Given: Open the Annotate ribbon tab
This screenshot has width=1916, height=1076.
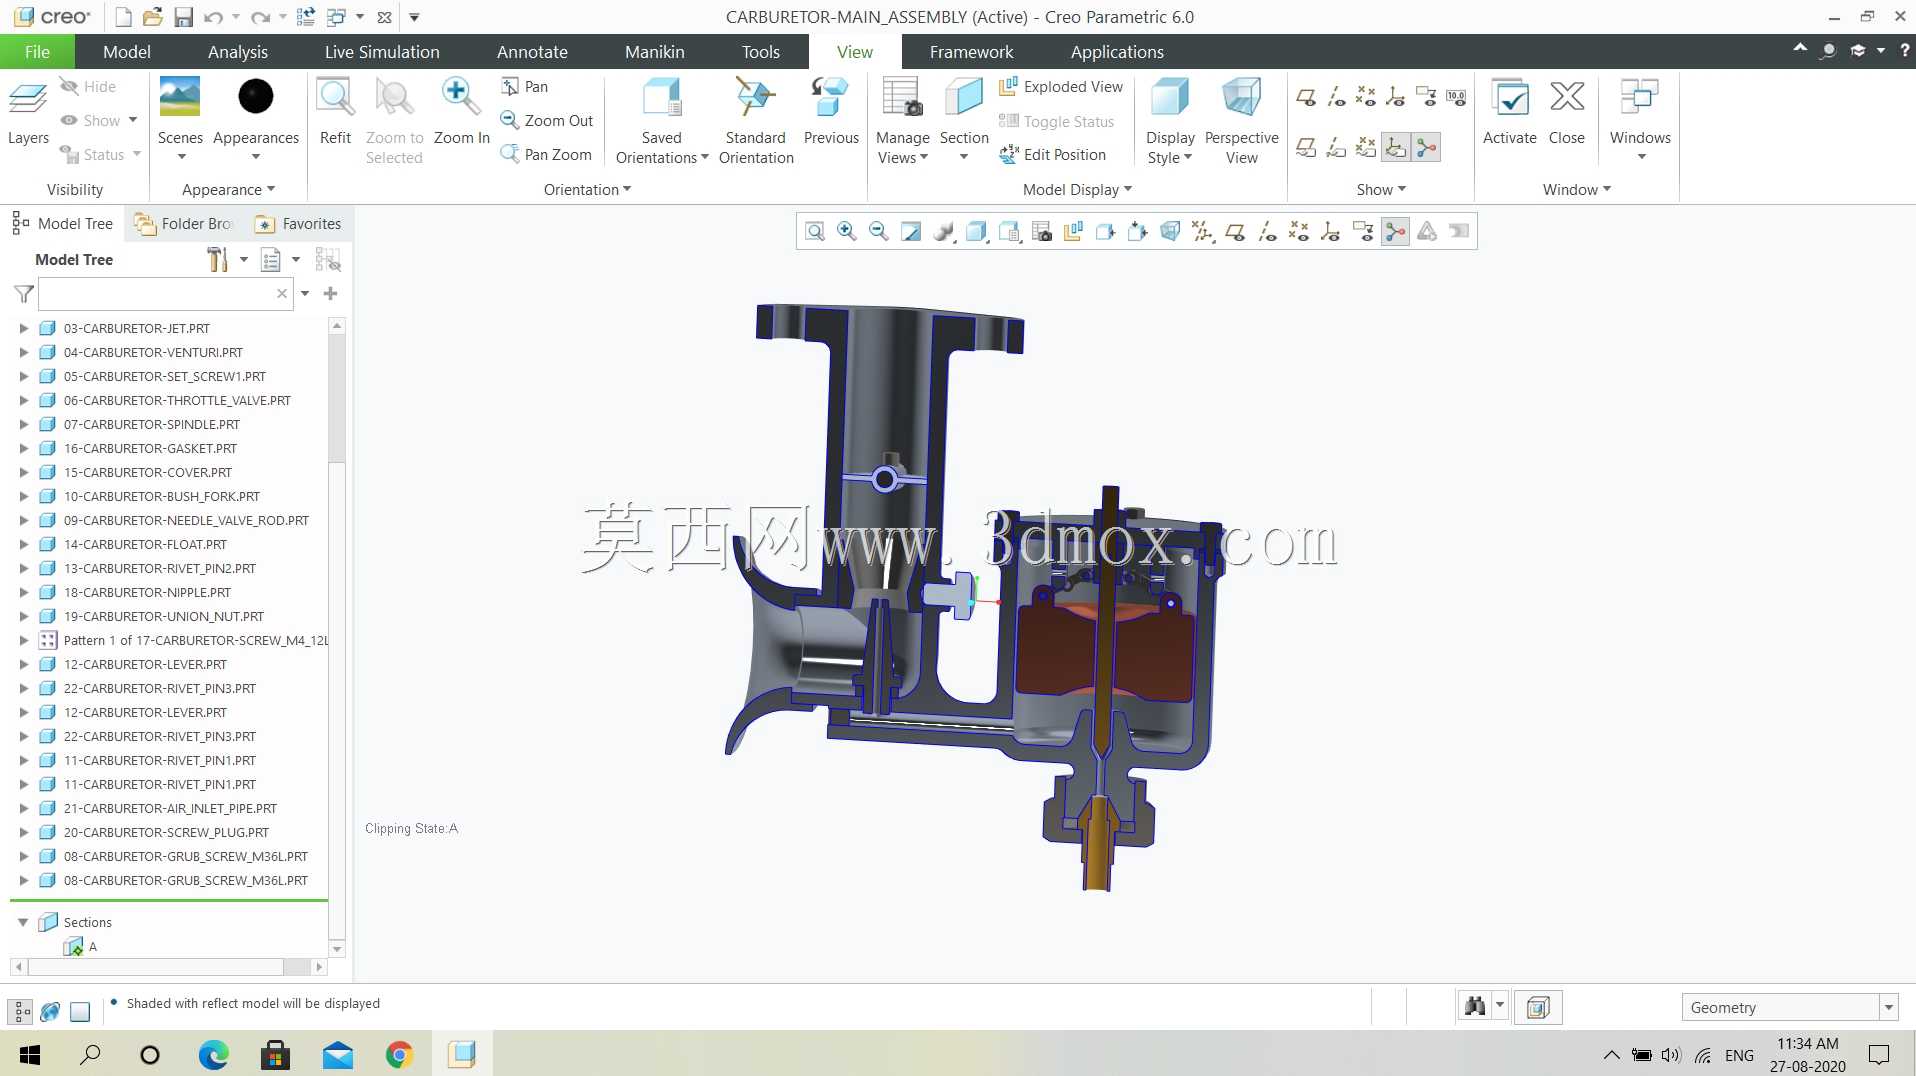Looking at the screenshot, I should (x=532, y=52).
